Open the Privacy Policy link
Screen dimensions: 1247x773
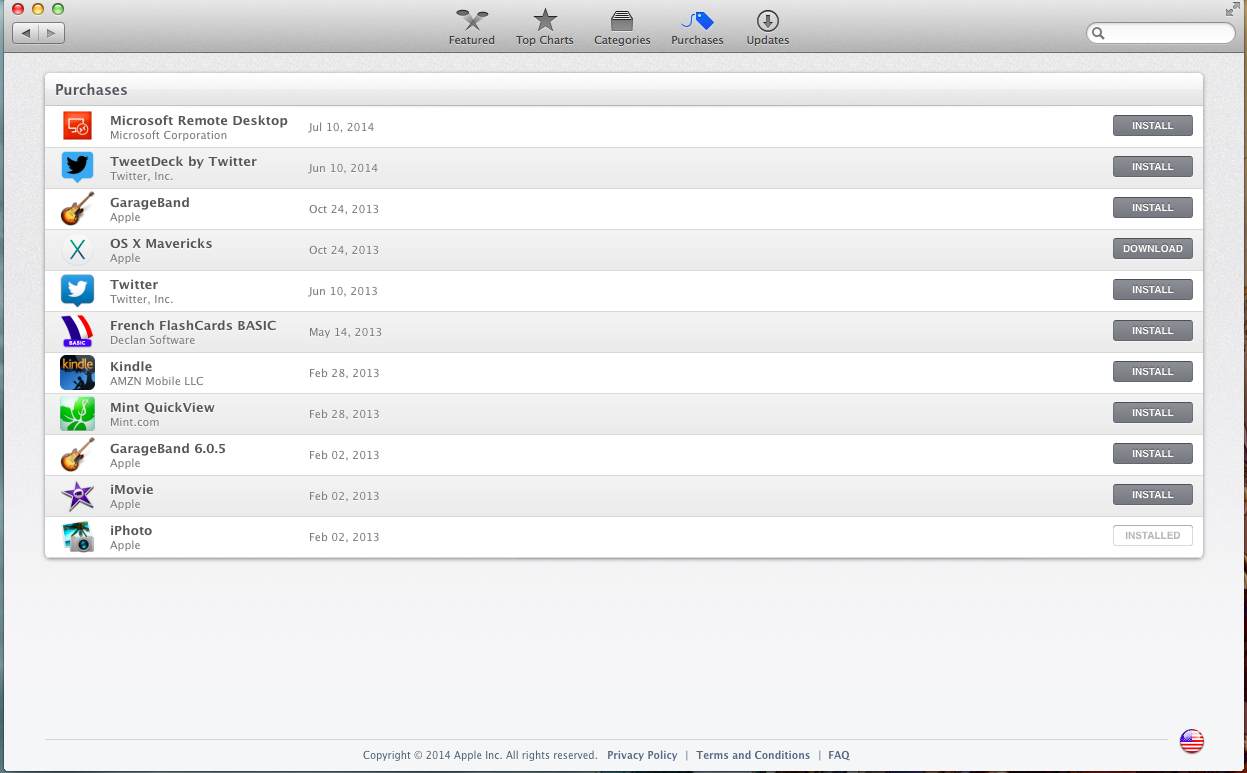coord(642,755)
